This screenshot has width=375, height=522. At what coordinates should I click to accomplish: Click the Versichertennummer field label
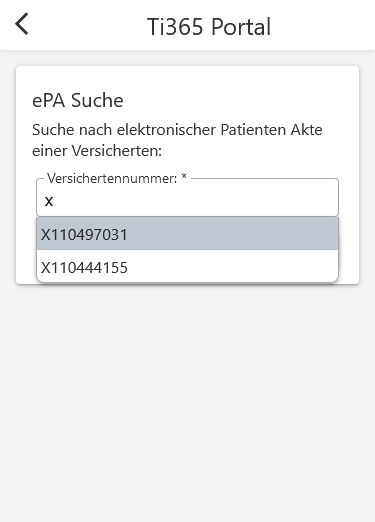click(x=112, y=179)
